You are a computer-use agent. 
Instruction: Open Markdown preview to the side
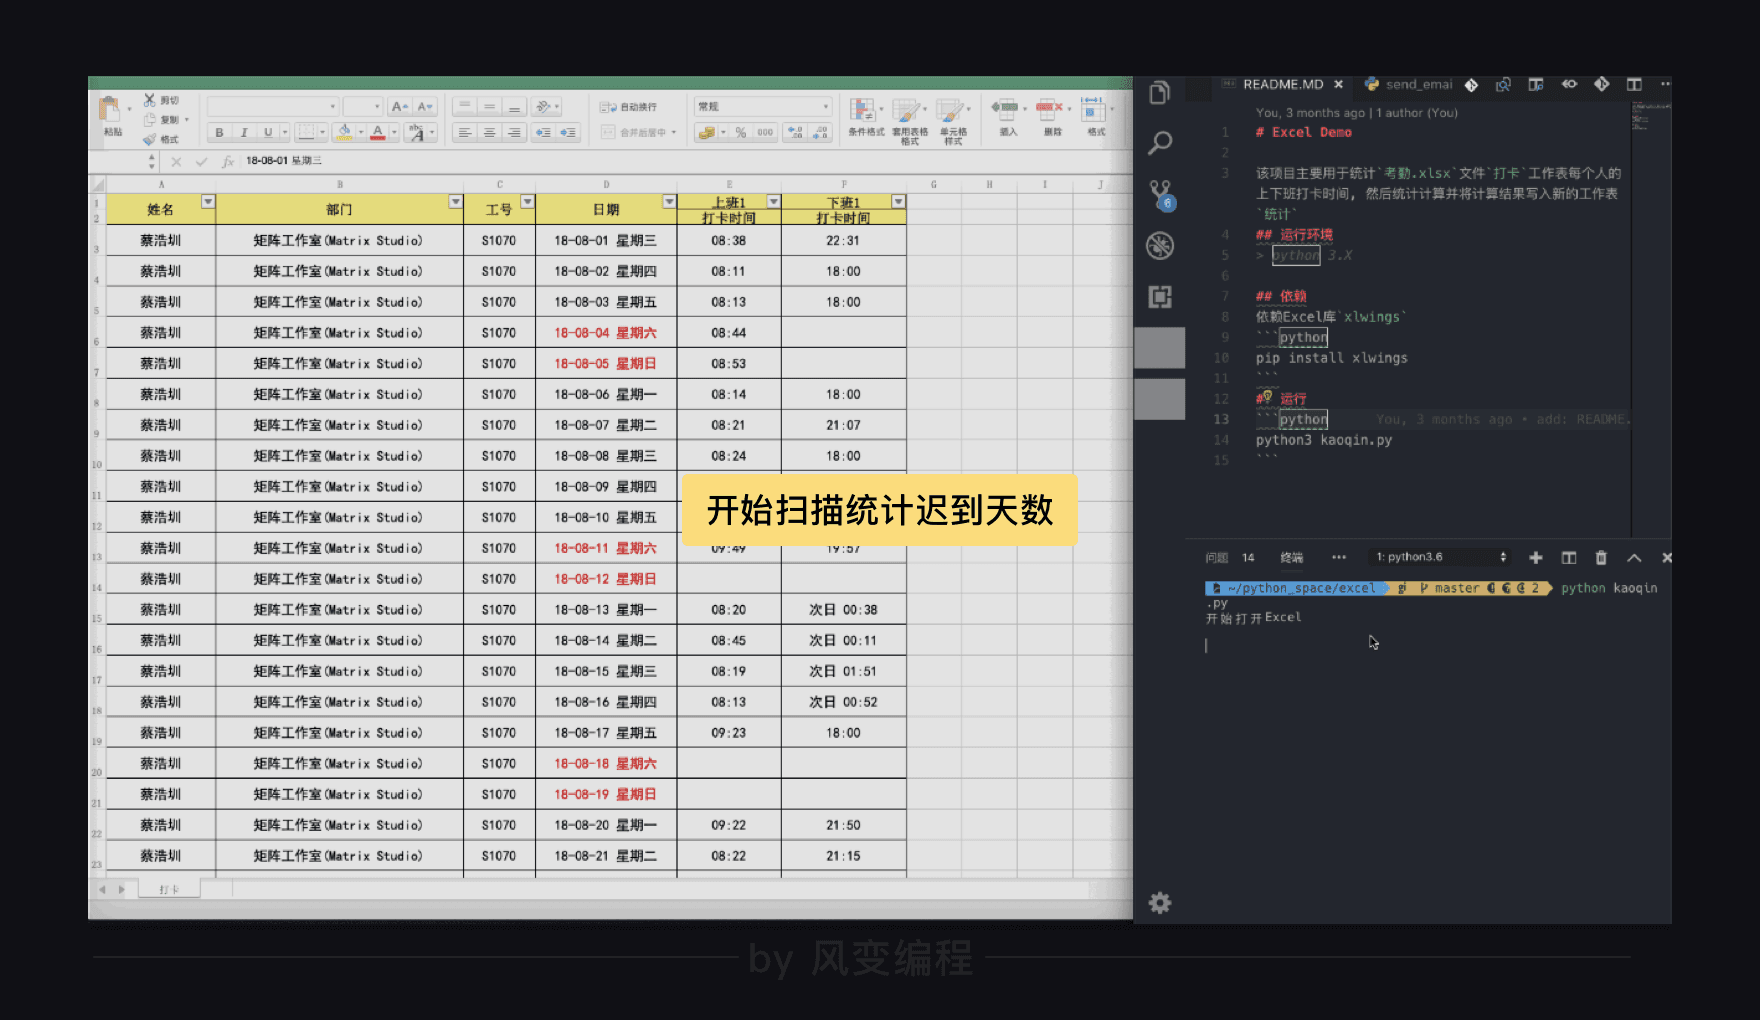tap(1536, 85)
